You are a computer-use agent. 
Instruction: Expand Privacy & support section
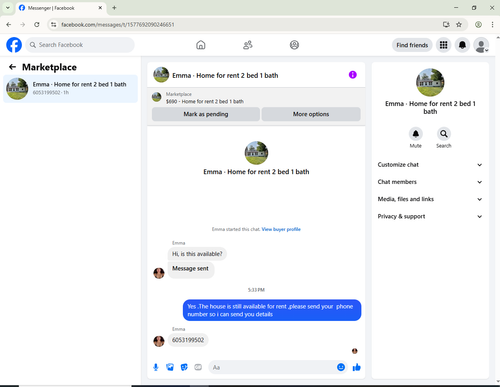(430, 217)
